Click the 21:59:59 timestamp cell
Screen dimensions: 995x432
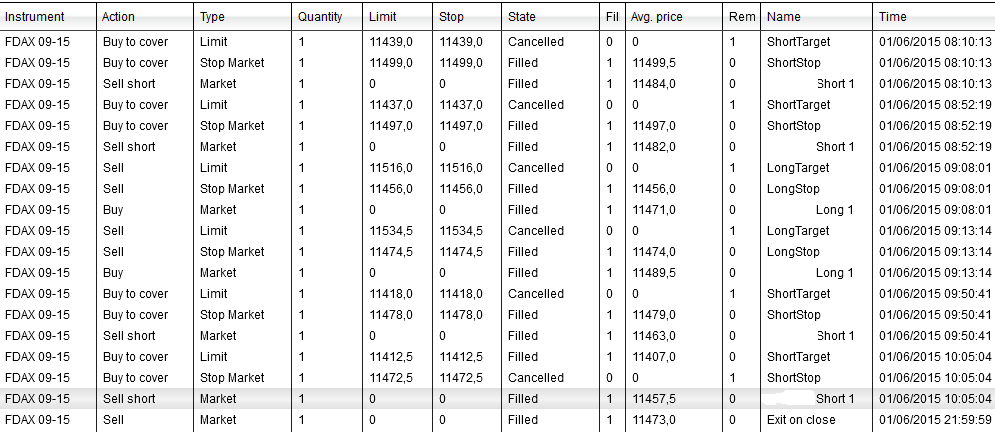935,420
